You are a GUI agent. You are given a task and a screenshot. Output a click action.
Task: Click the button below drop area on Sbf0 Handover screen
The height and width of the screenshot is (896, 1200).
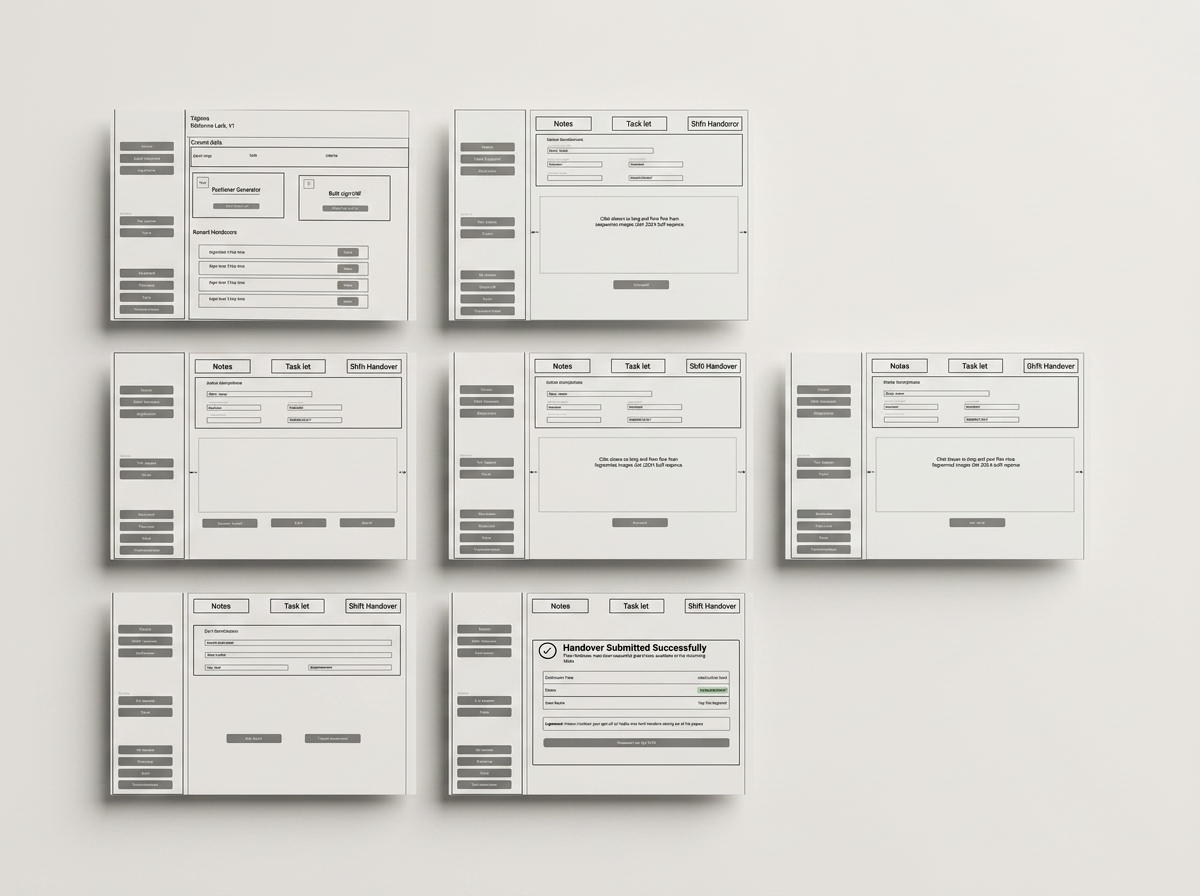pyautogui.click(x=639, y=522)
